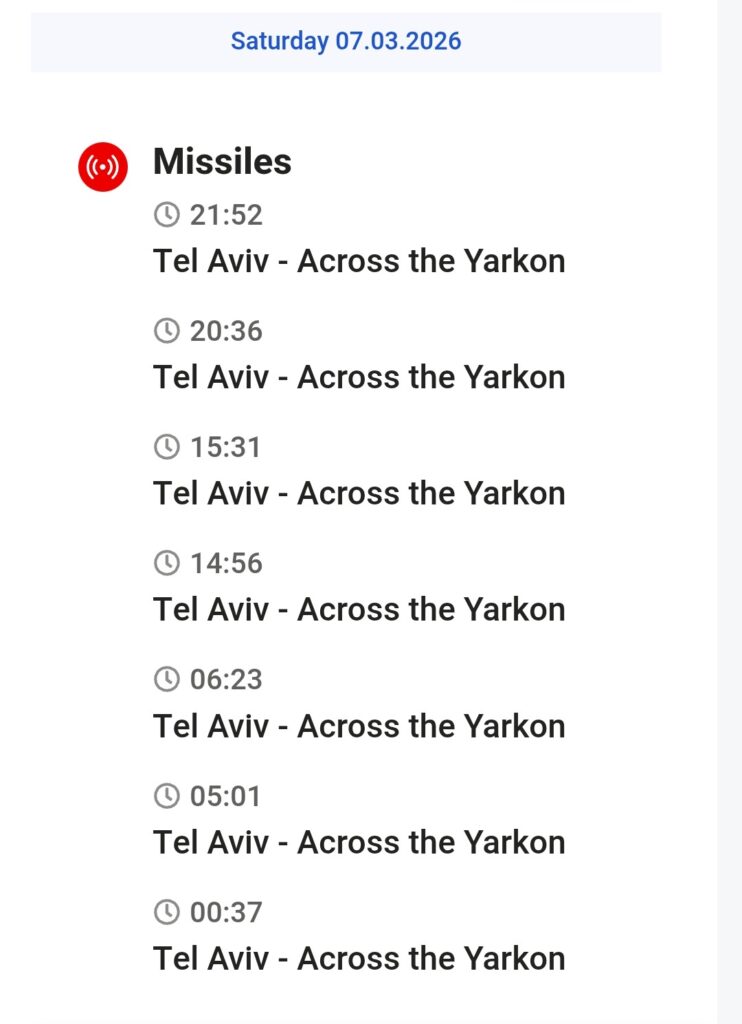Click the clock icon next to 06:23
This screenshot has height=1024, width=742.
tap(166, 679)
